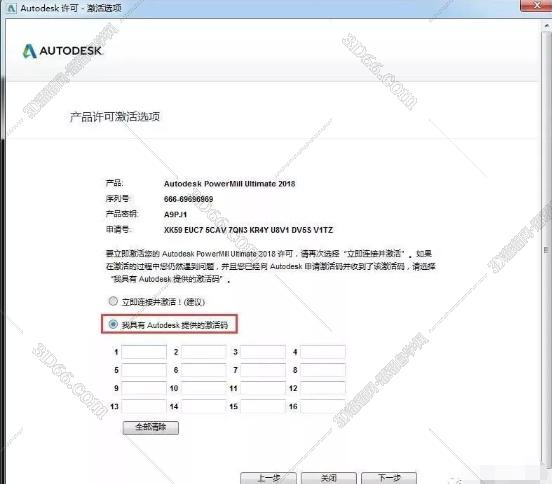Click activation code field 6
Viewport: 552px width, 484px height.
[204, 370]
